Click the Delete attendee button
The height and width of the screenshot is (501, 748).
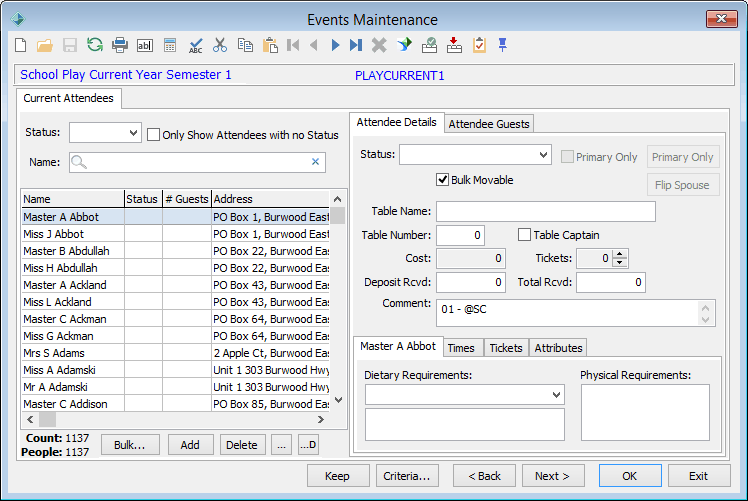[242, 445]
